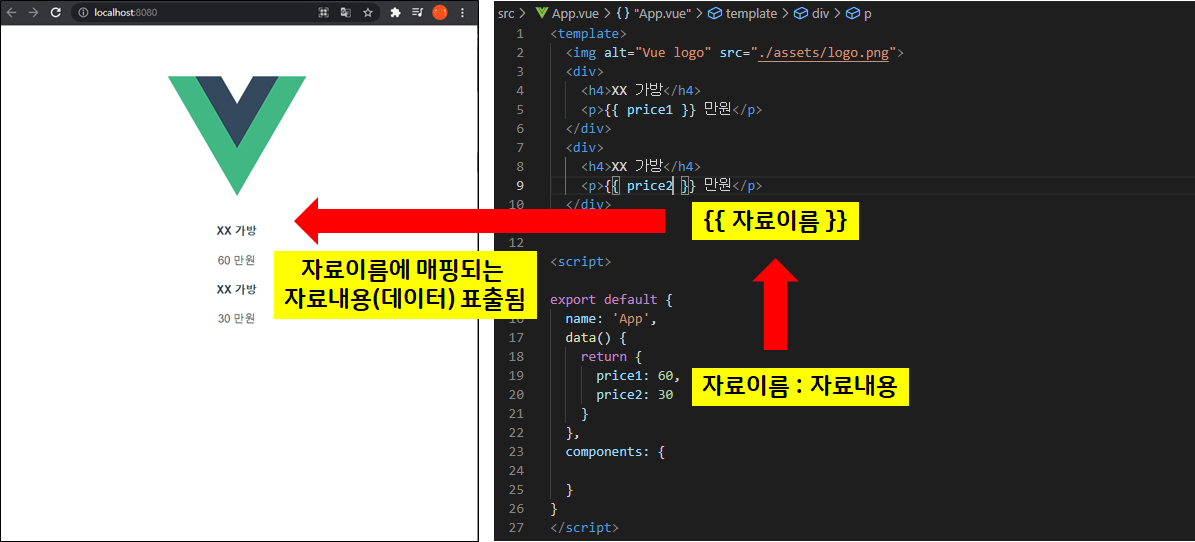Click line number 27 in the editor gutter
Image resolution: width=1195 pixels, height=542 pixels.
515,528
